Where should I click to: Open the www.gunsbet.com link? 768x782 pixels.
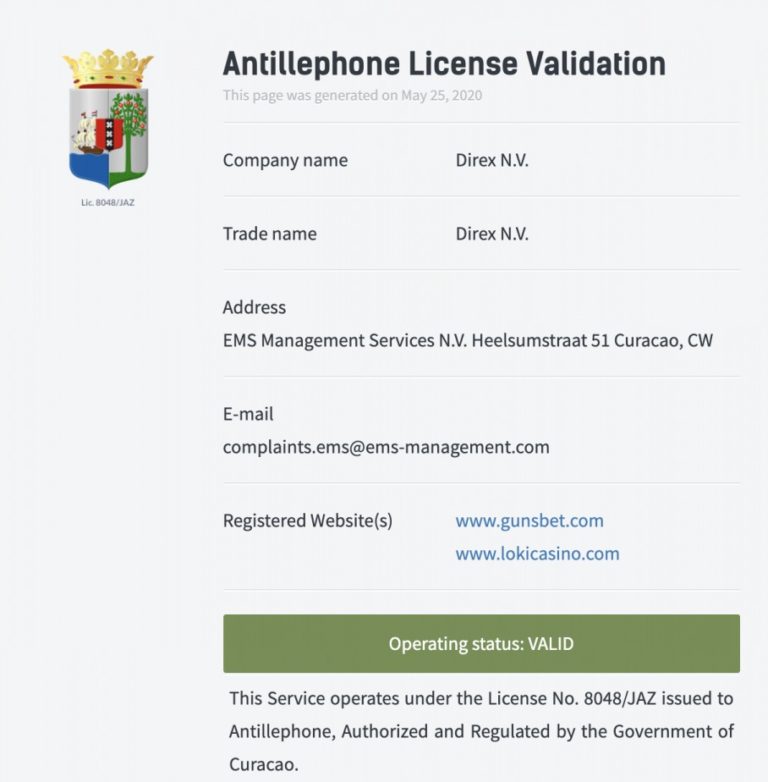click(x=529, y=521)
